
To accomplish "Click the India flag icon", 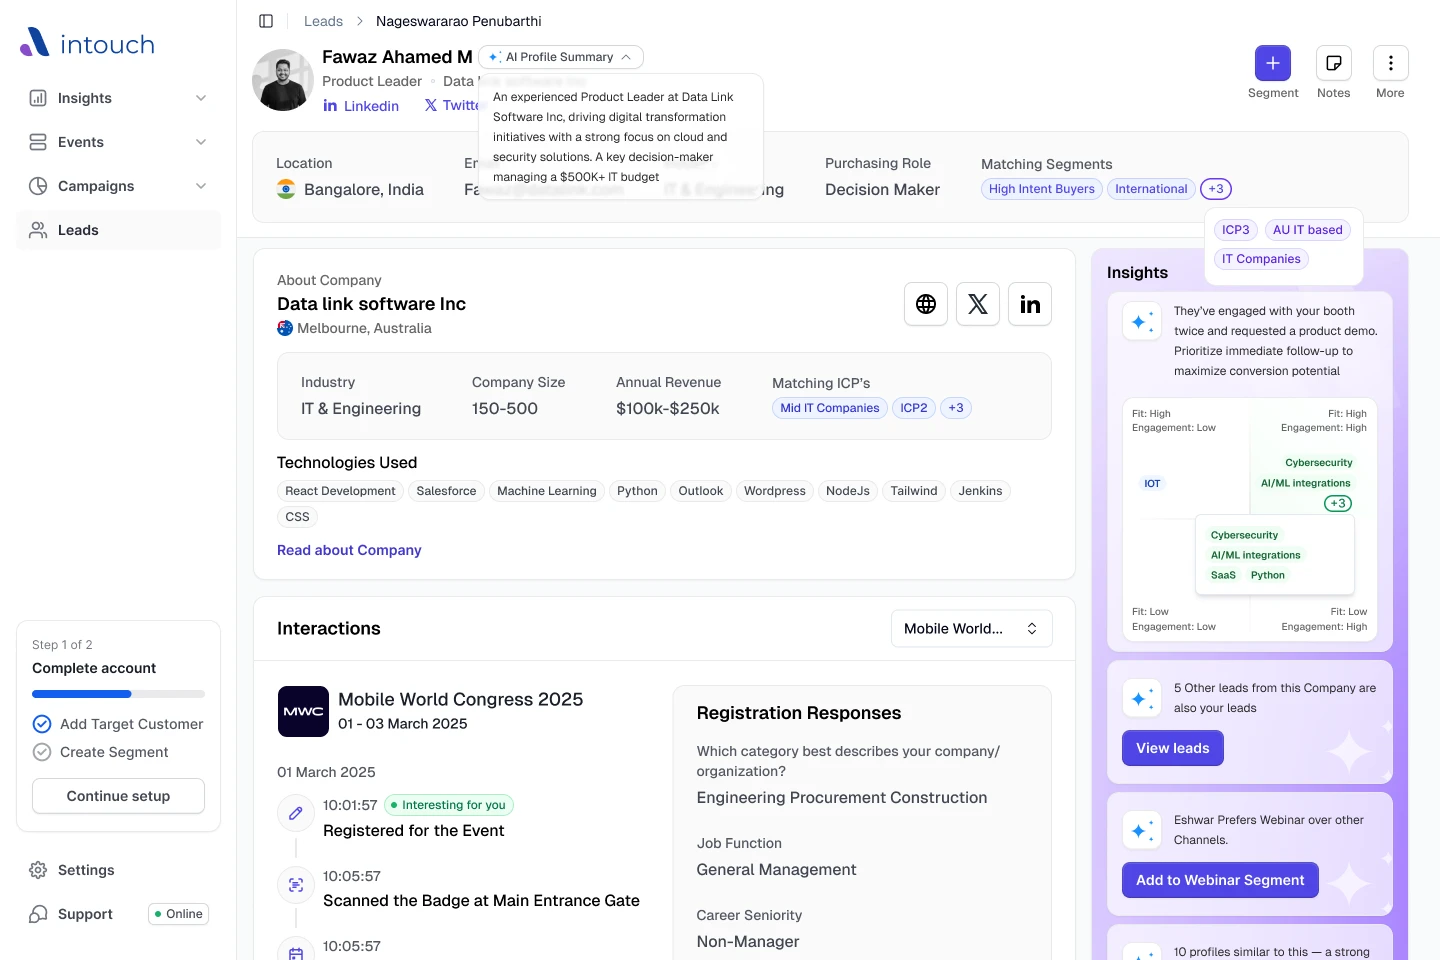I will (x=286, y=189).
